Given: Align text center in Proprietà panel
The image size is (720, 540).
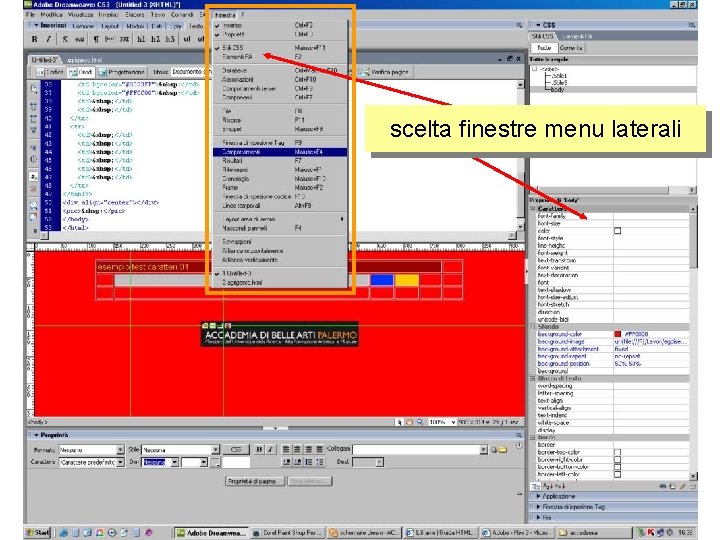Looking at the screenshot, I should coord(297,450).
